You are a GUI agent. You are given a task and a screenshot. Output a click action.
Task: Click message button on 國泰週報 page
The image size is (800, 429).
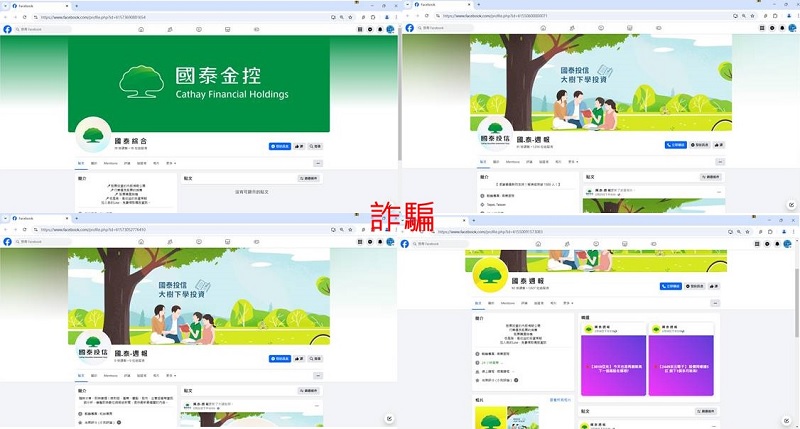point(696,286)
